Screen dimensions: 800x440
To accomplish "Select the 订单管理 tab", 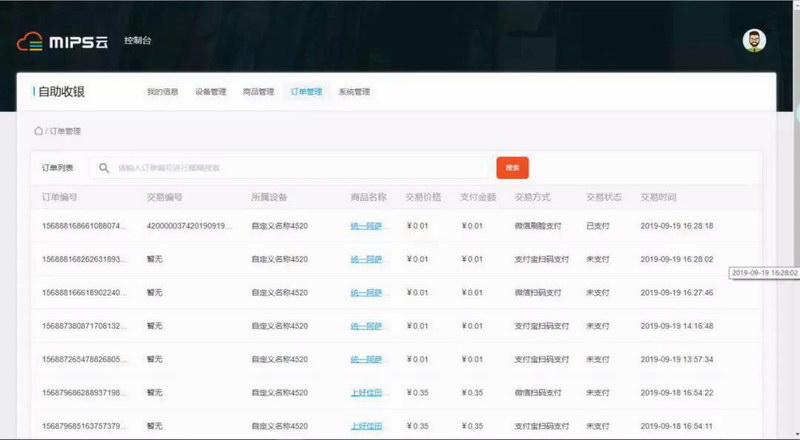I will pyautogui.click(x=306, y=92).
